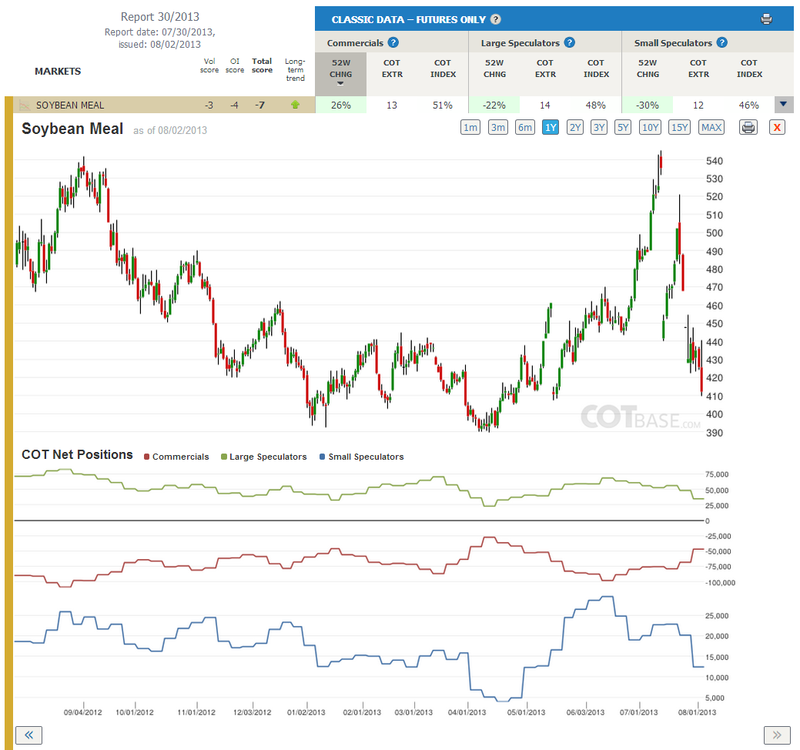
Task: Click the 46% Small Speculators COT index value
Action: (x=748, y=105)
